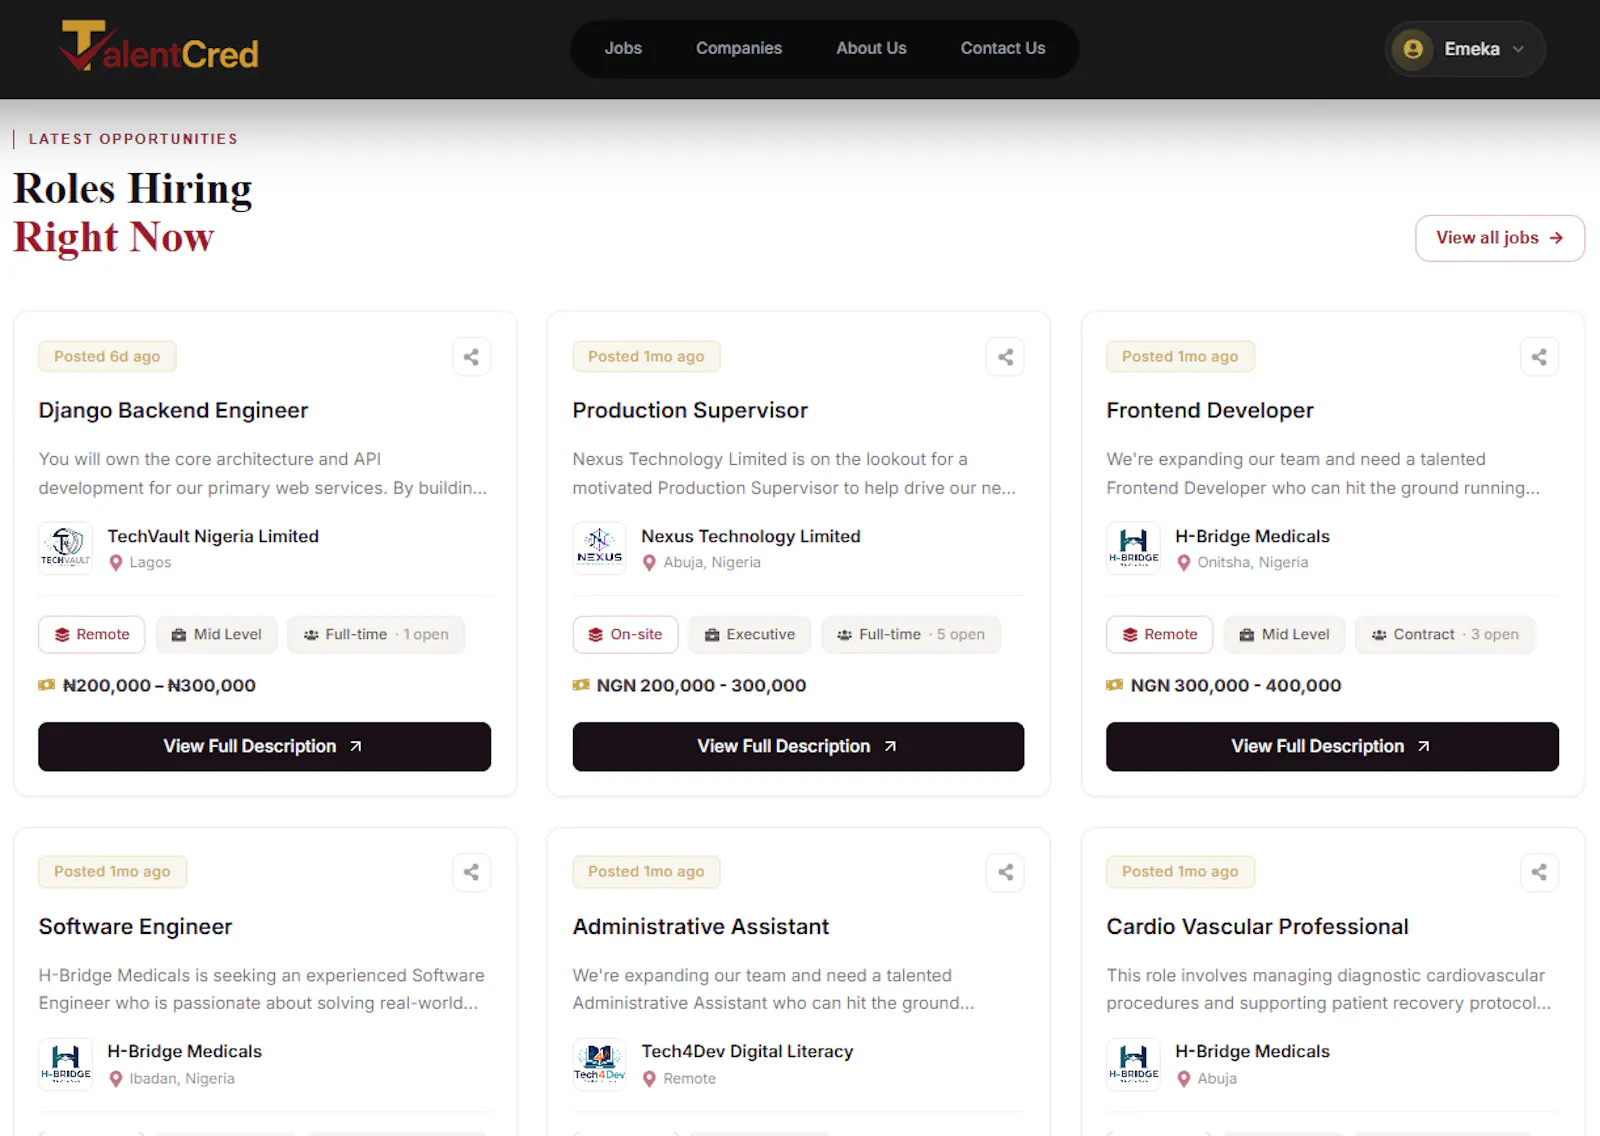Click the money icon beside ₦200,000–₦300,000
This screenshot has width=1600, height=1136.
pos(46,685)
